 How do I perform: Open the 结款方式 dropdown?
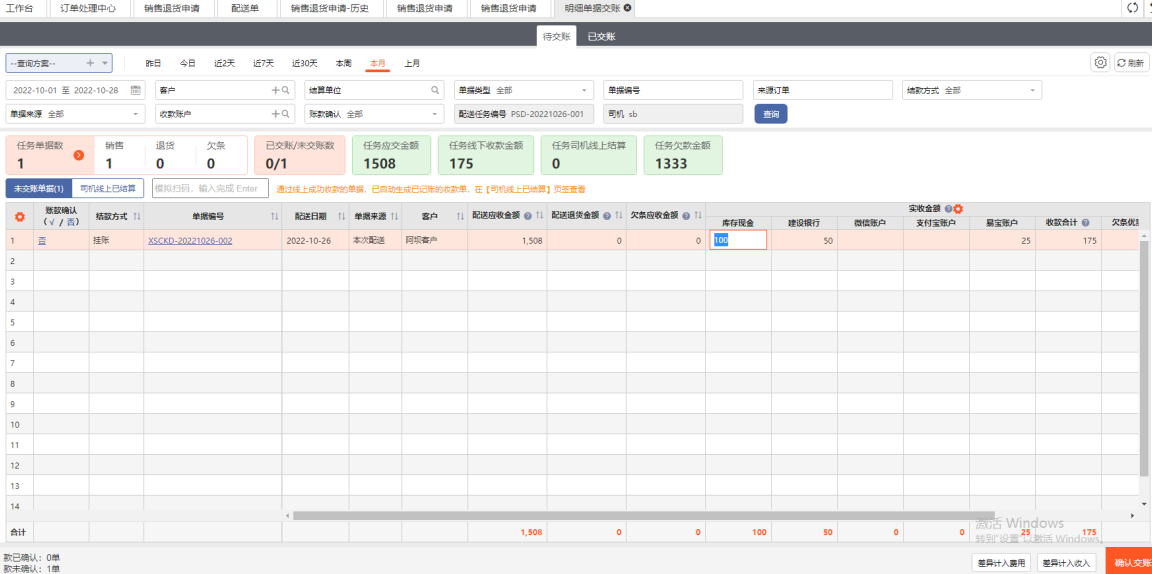pyautogui.click(x=1032, y=90)
